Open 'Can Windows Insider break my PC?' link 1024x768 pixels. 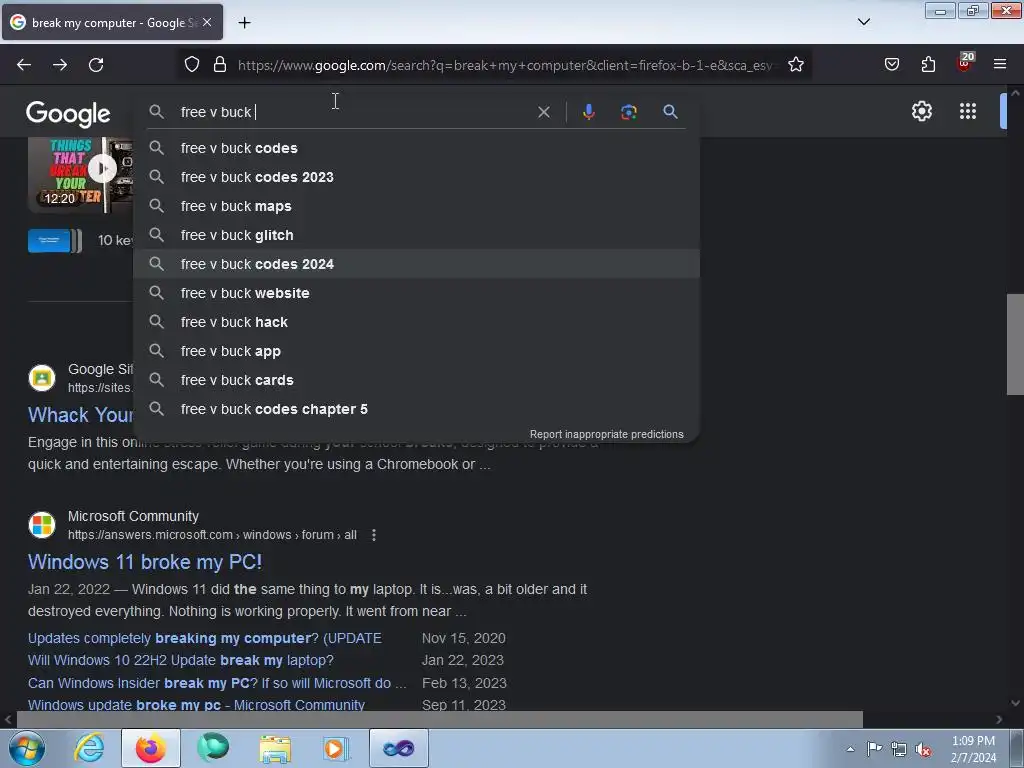[217, 683]
